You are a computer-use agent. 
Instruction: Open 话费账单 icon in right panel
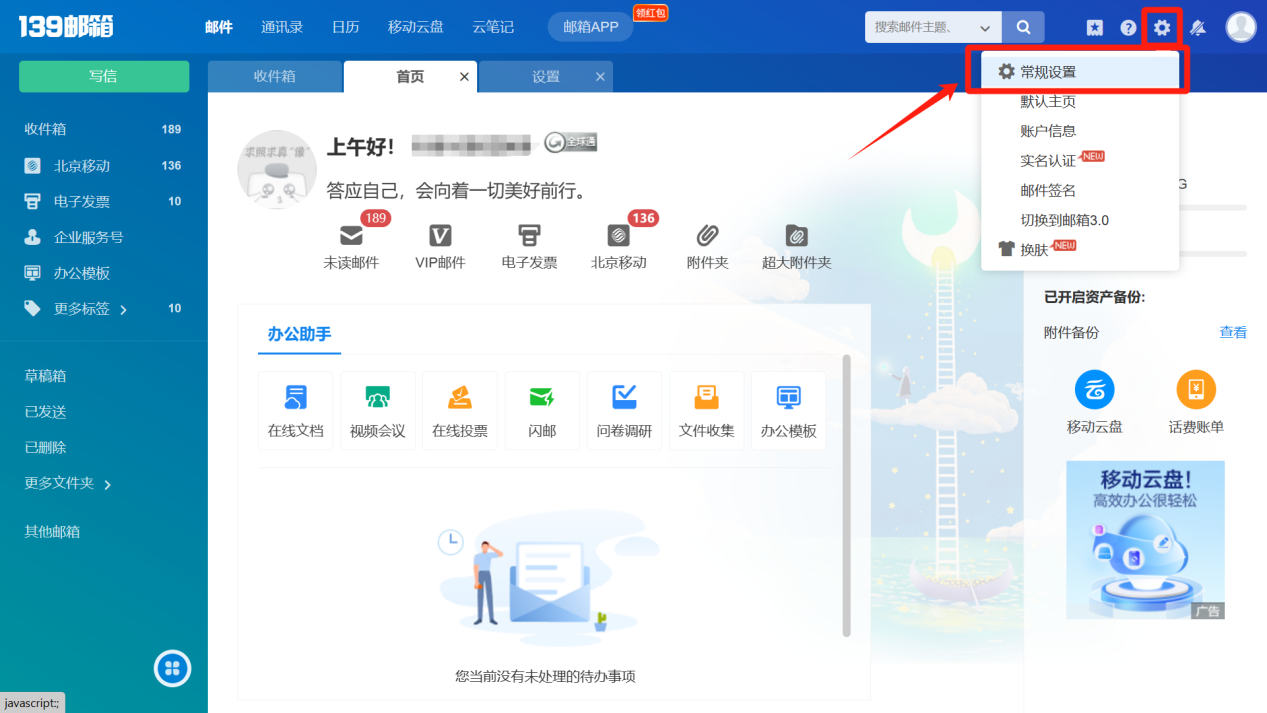(1195, 390)
